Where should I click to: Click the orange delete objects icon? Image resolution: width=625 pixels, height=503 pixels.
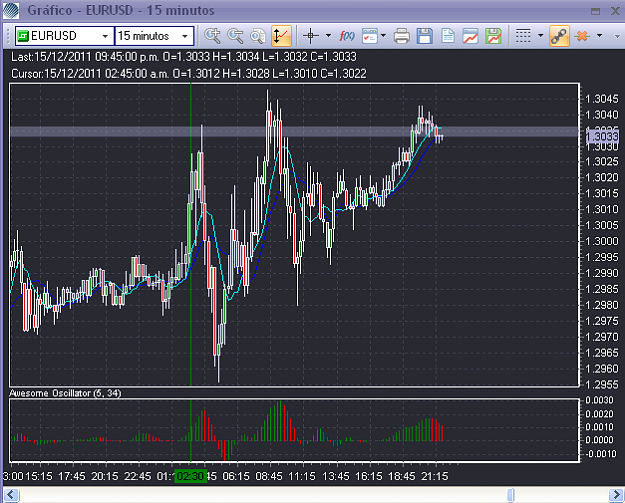(x=582, y=36)
